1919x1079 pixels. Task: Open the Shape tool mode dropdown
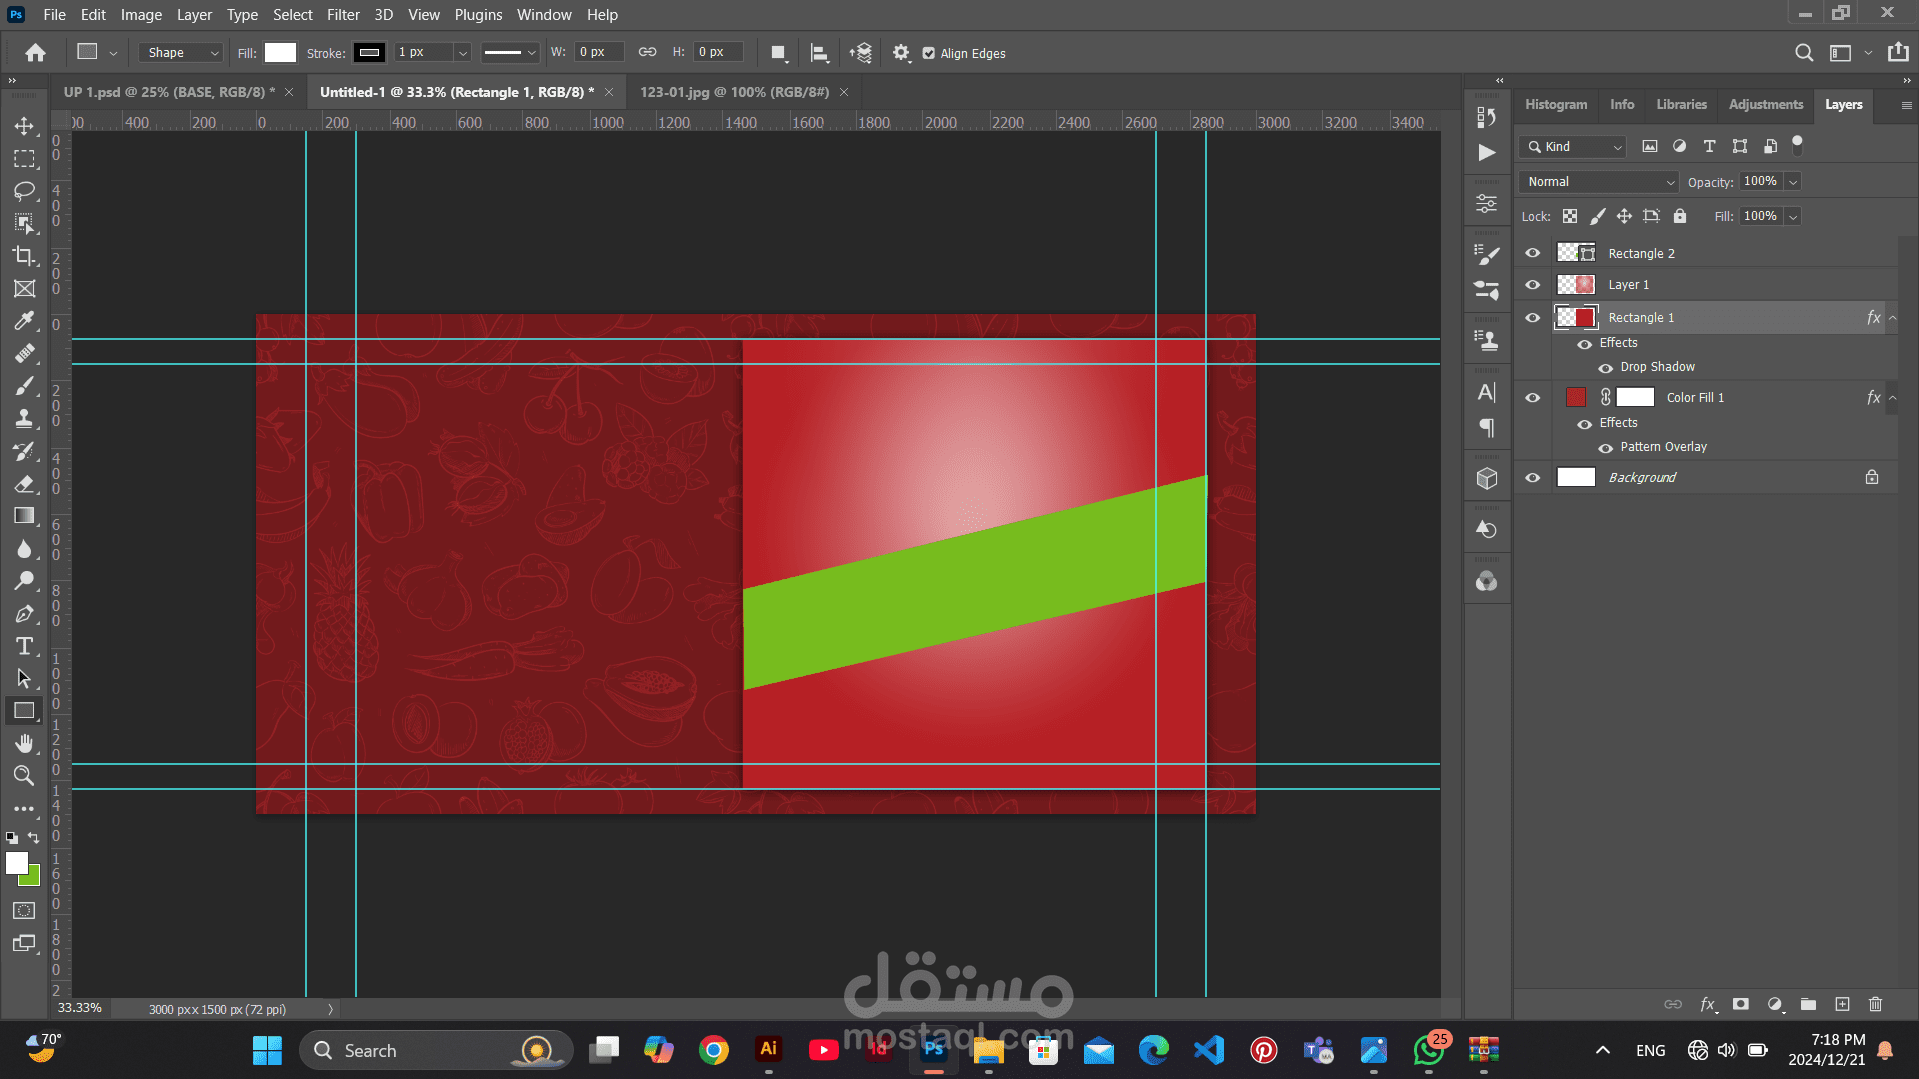pyautogui.click(x=181, y=53)
